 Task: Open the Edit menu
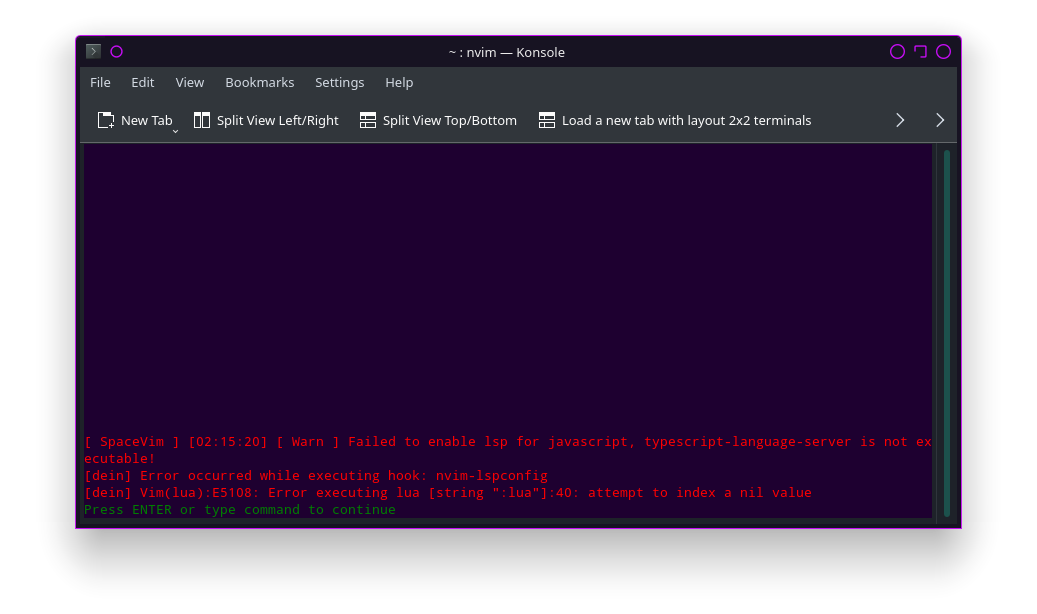tap(143, 83)
